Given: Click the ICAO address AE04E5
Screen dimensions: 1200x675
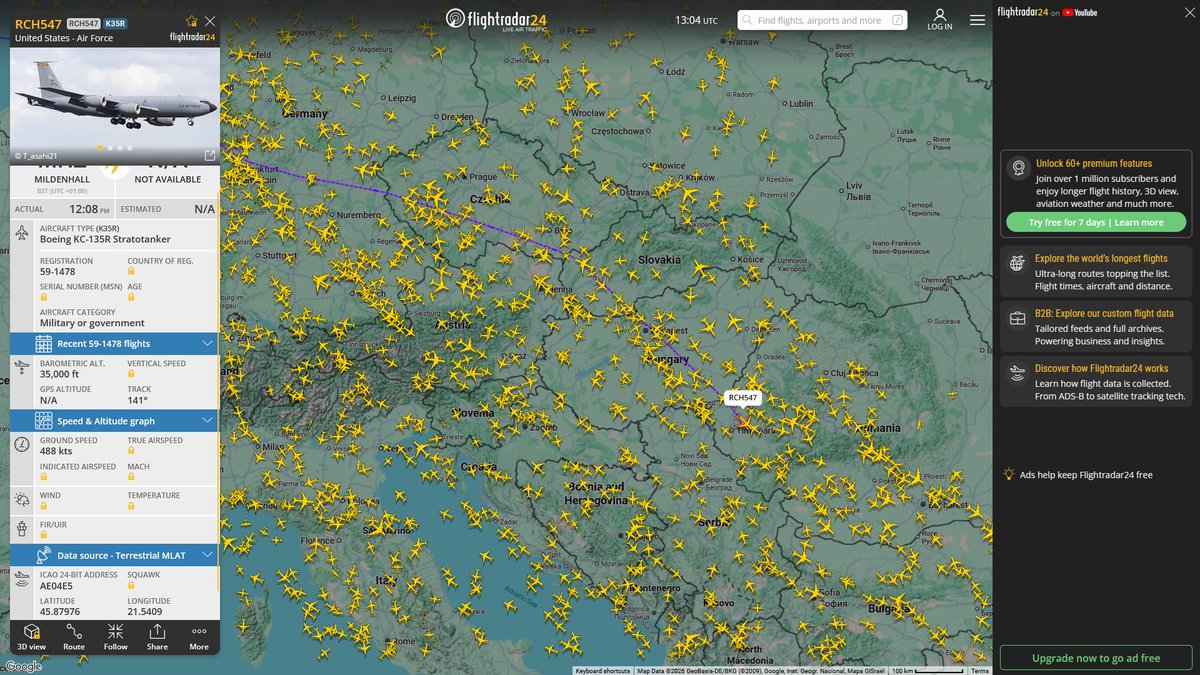Looking at the screenshot, I should [58, 585].
